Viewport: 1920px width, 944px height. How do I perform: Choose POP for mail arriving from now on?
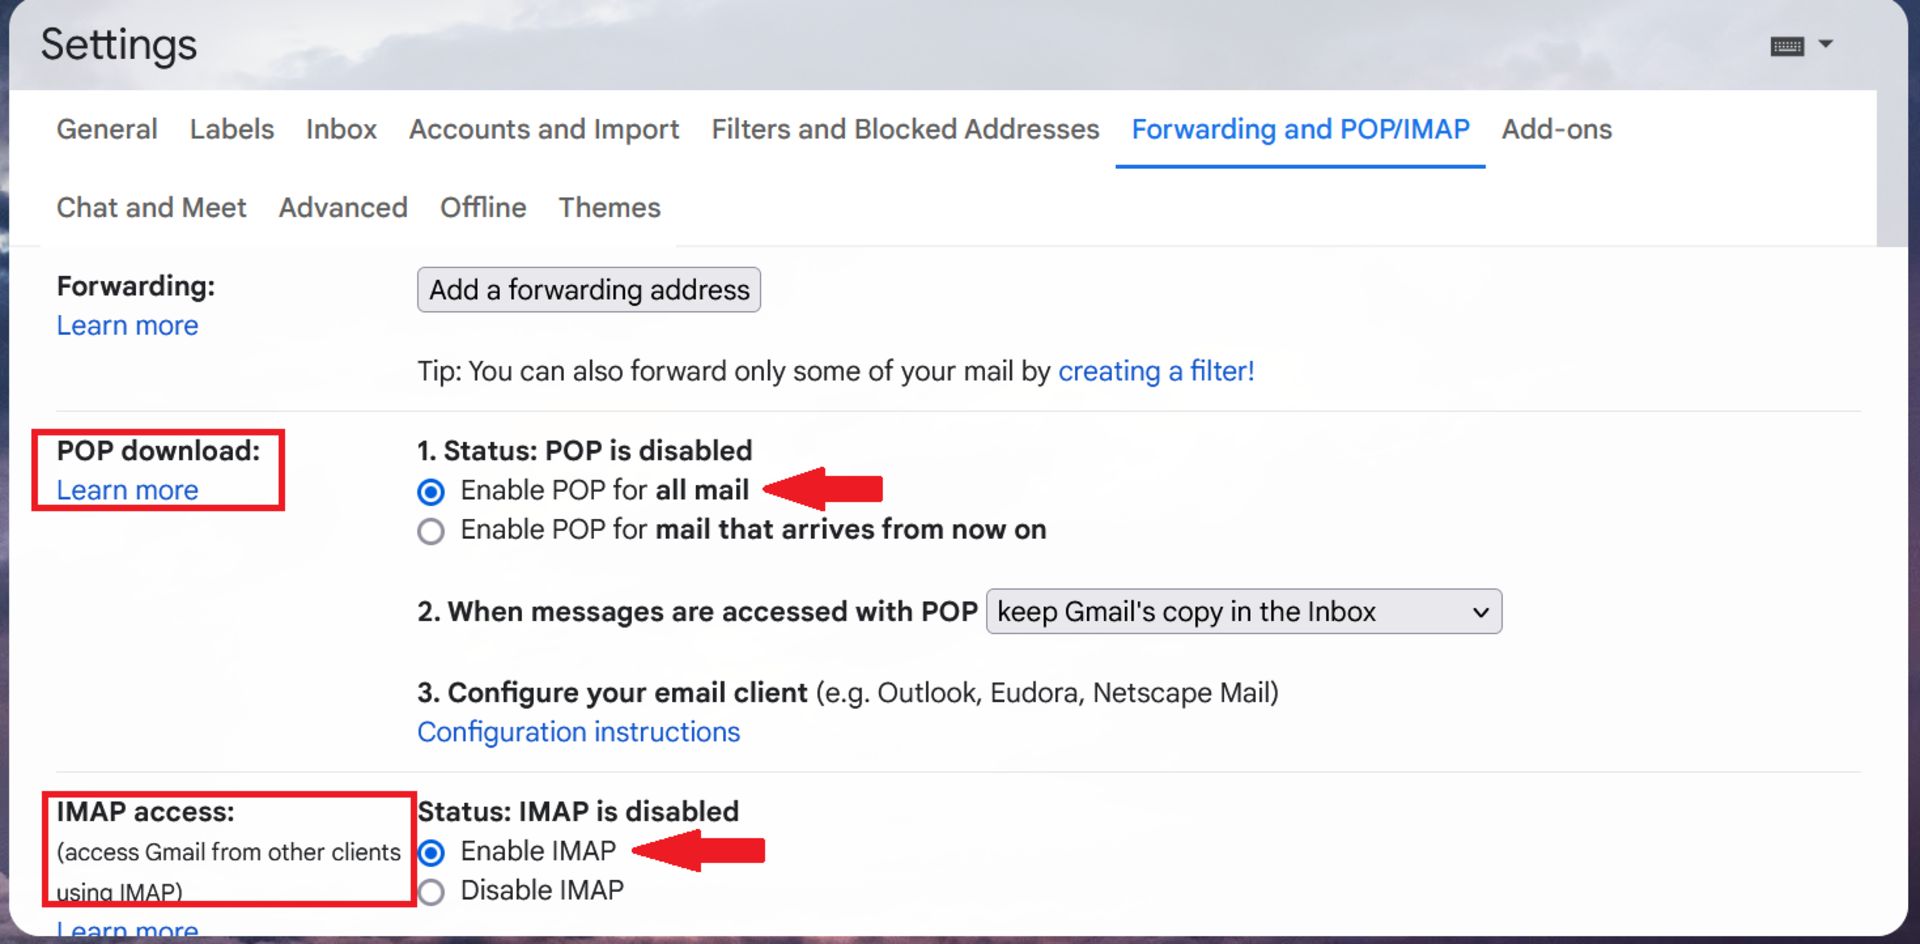click(431, 531)
